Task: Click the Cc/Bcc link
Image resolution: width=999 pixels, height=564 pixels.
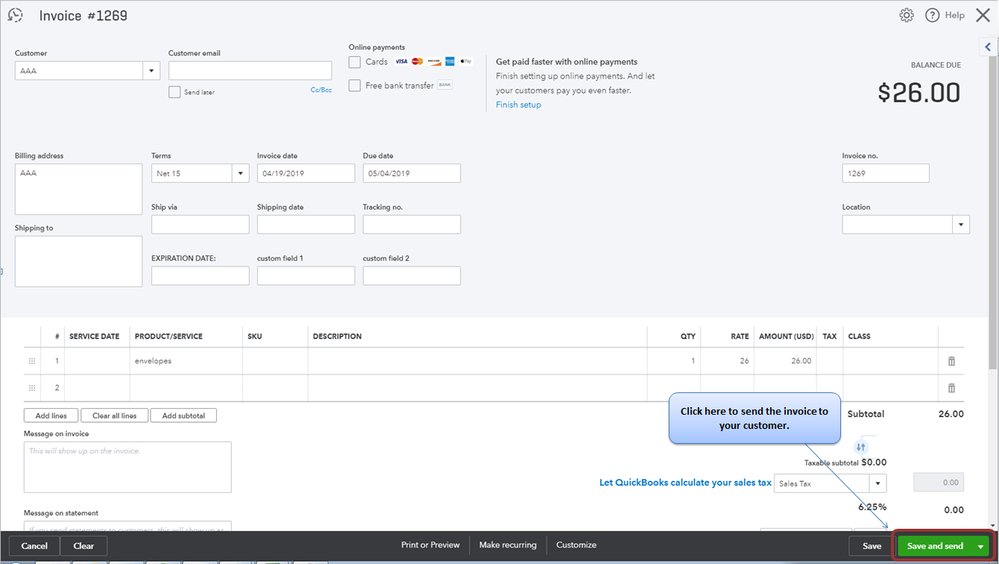Action: tap(321, 90)
